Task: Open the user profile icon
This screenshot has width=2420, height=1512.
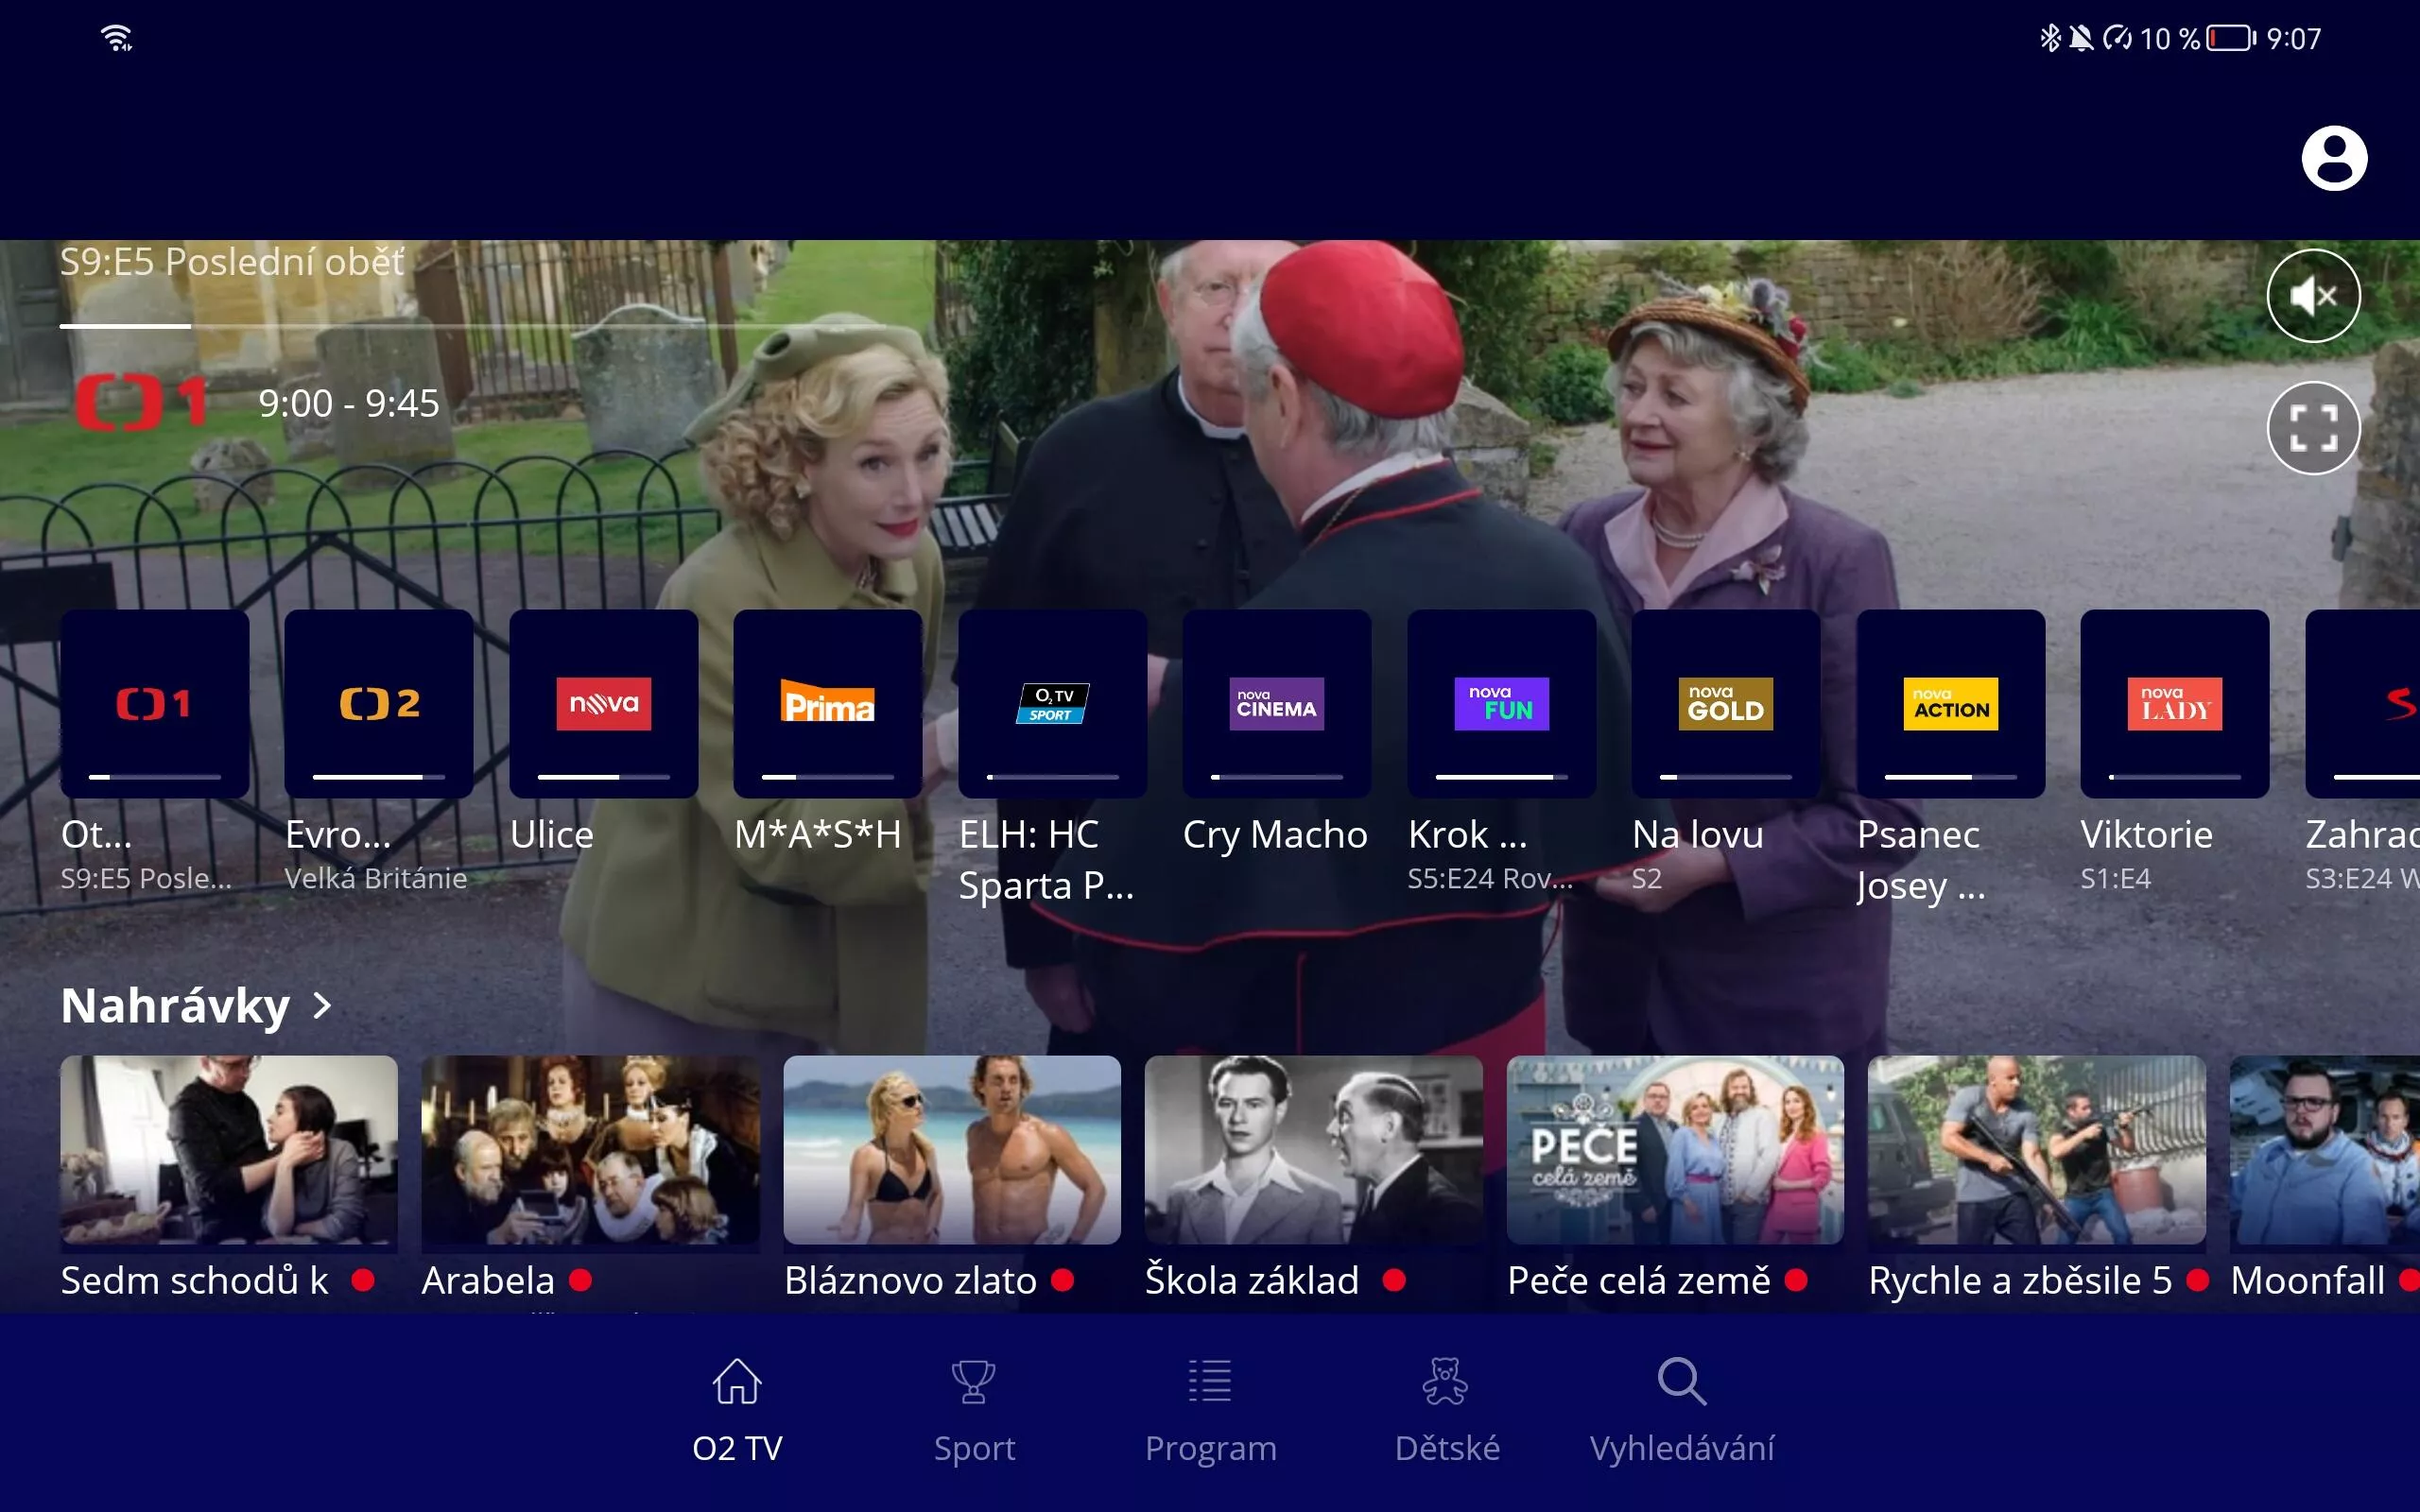Action: pos(2334,158)
